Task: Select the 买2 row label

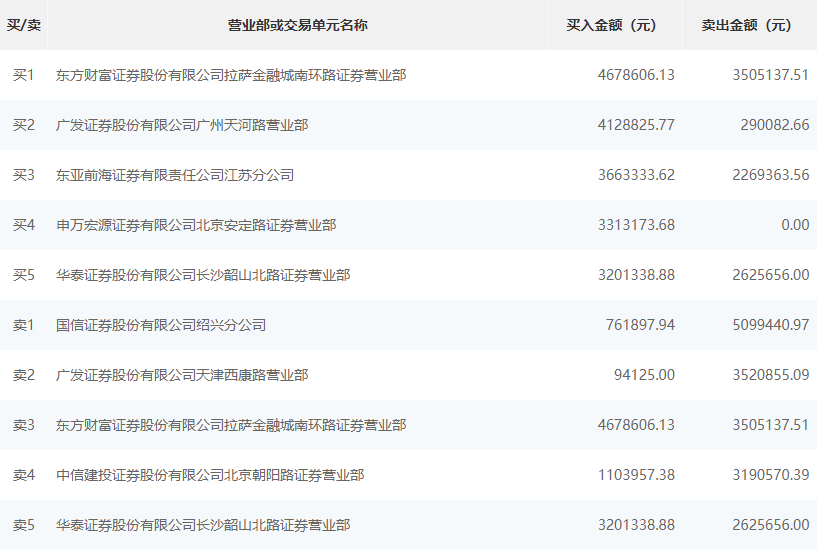Action: point(23,125)
